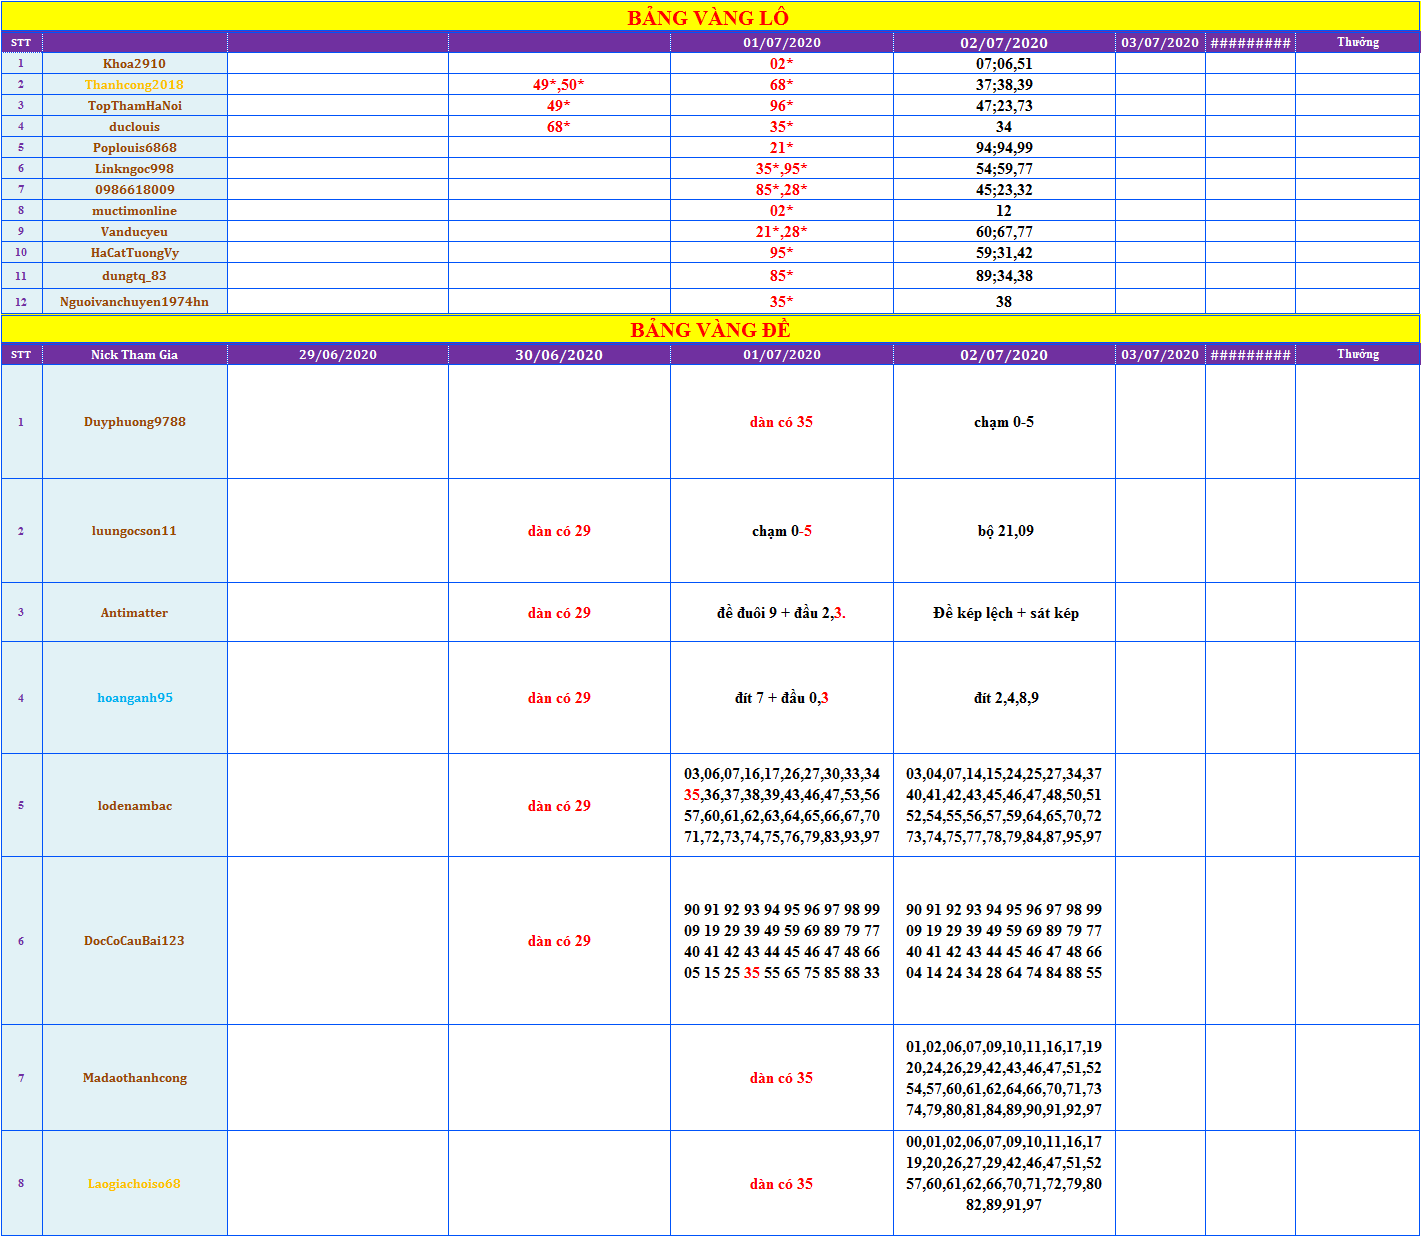This screenshot has width=1421, height=1236.
Task: Click the duclouis name cell
Action: pos(135,126)
